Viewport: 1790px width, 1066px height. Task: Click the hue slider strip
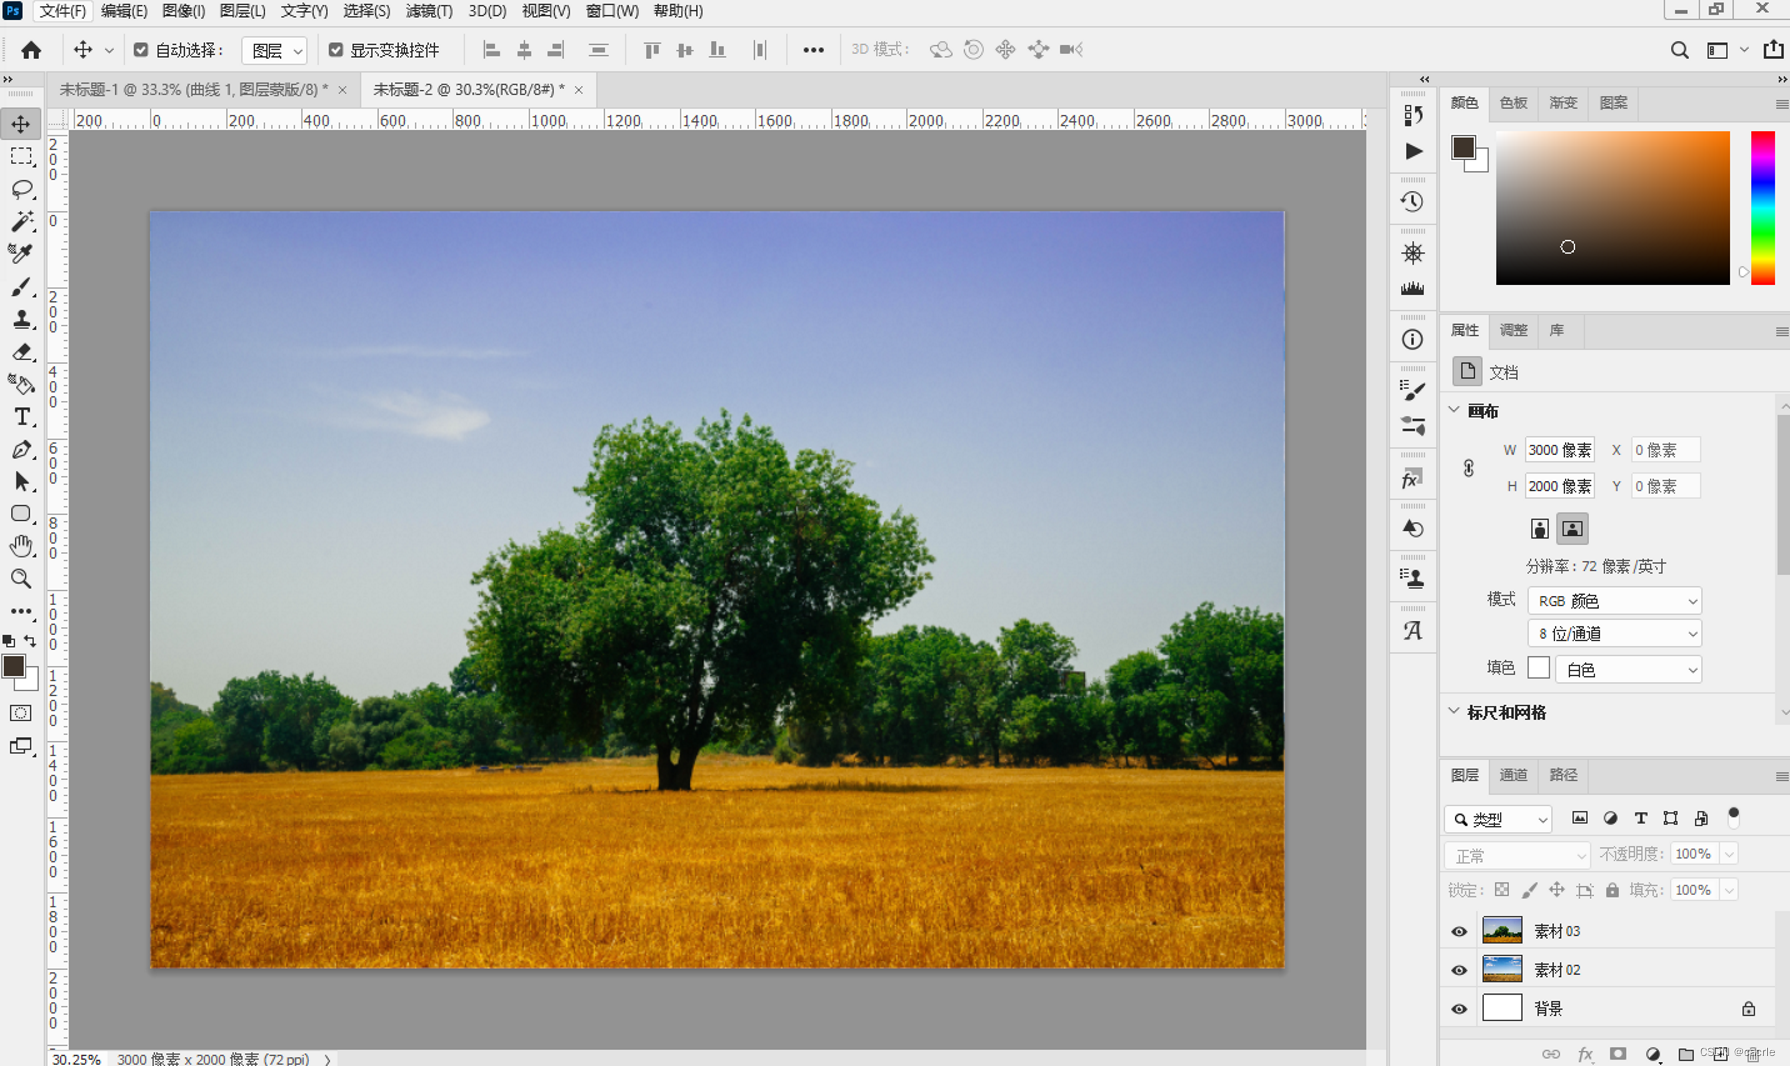pyautogui.click(x=1763, y=208)
